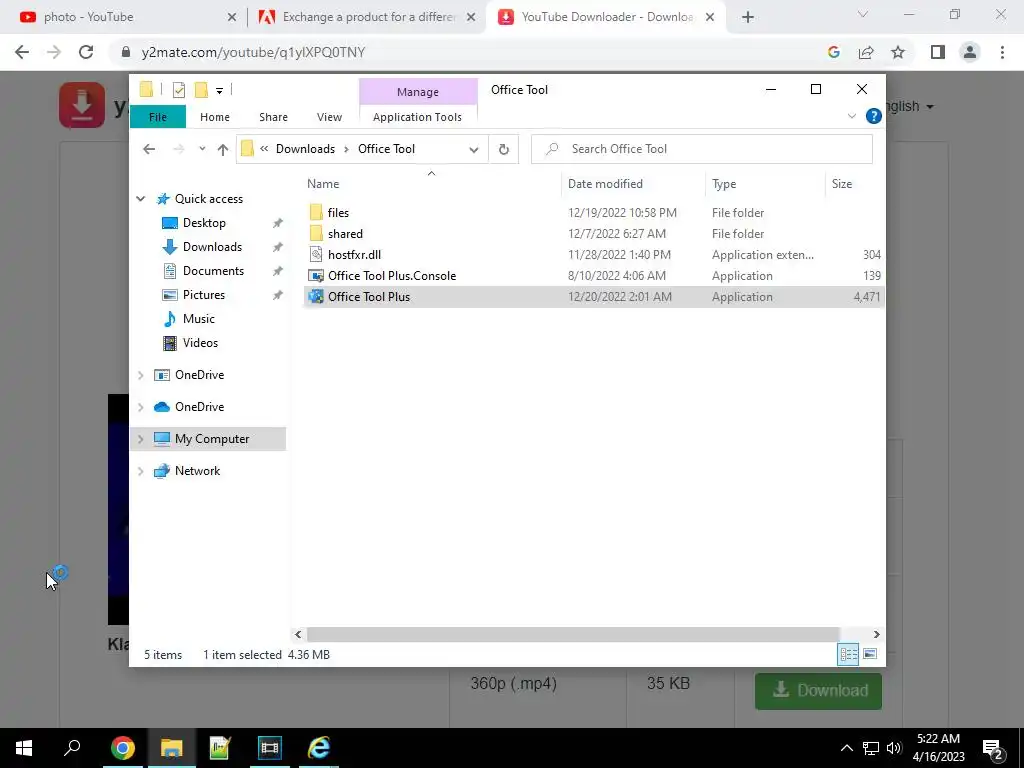Viewport: 1024px width, 768px height.
Task: Show hidden system tray icons
Action: 846,748
